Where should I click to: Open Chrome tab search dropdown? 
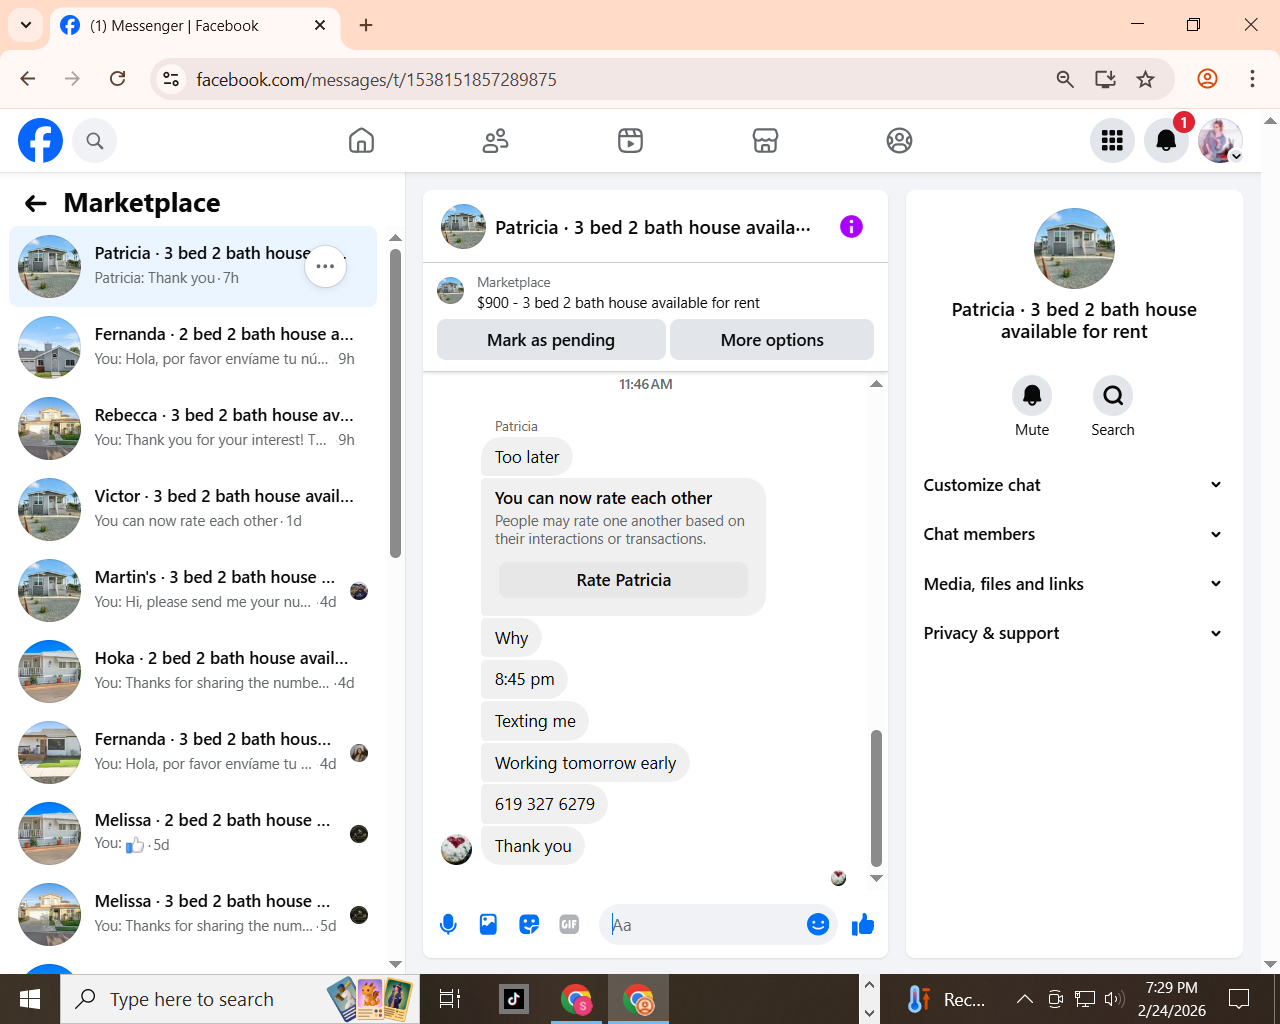tap(25, 25)
